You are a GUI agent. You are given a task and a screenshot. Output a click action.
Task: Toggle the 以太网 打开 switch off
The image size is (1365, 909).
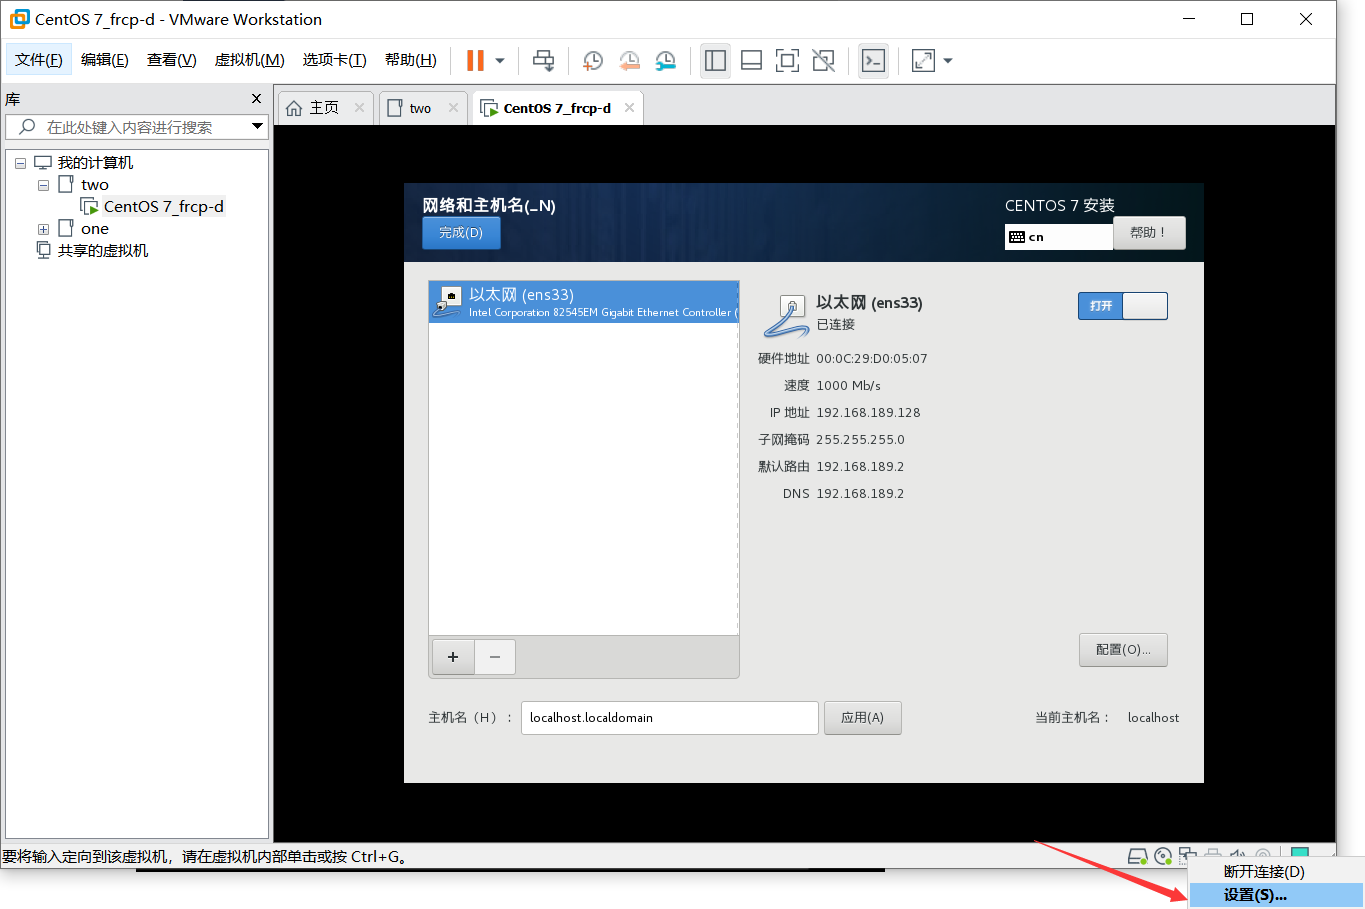click(x=1123, y=306)
